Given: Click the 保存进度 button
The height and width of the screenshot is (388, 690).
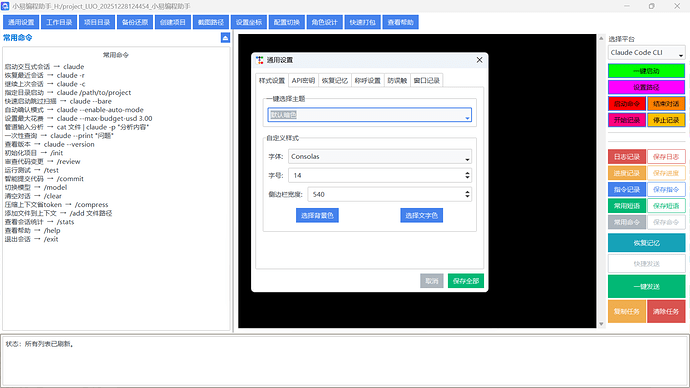Looking at the screenshot, I should point(666,173).
